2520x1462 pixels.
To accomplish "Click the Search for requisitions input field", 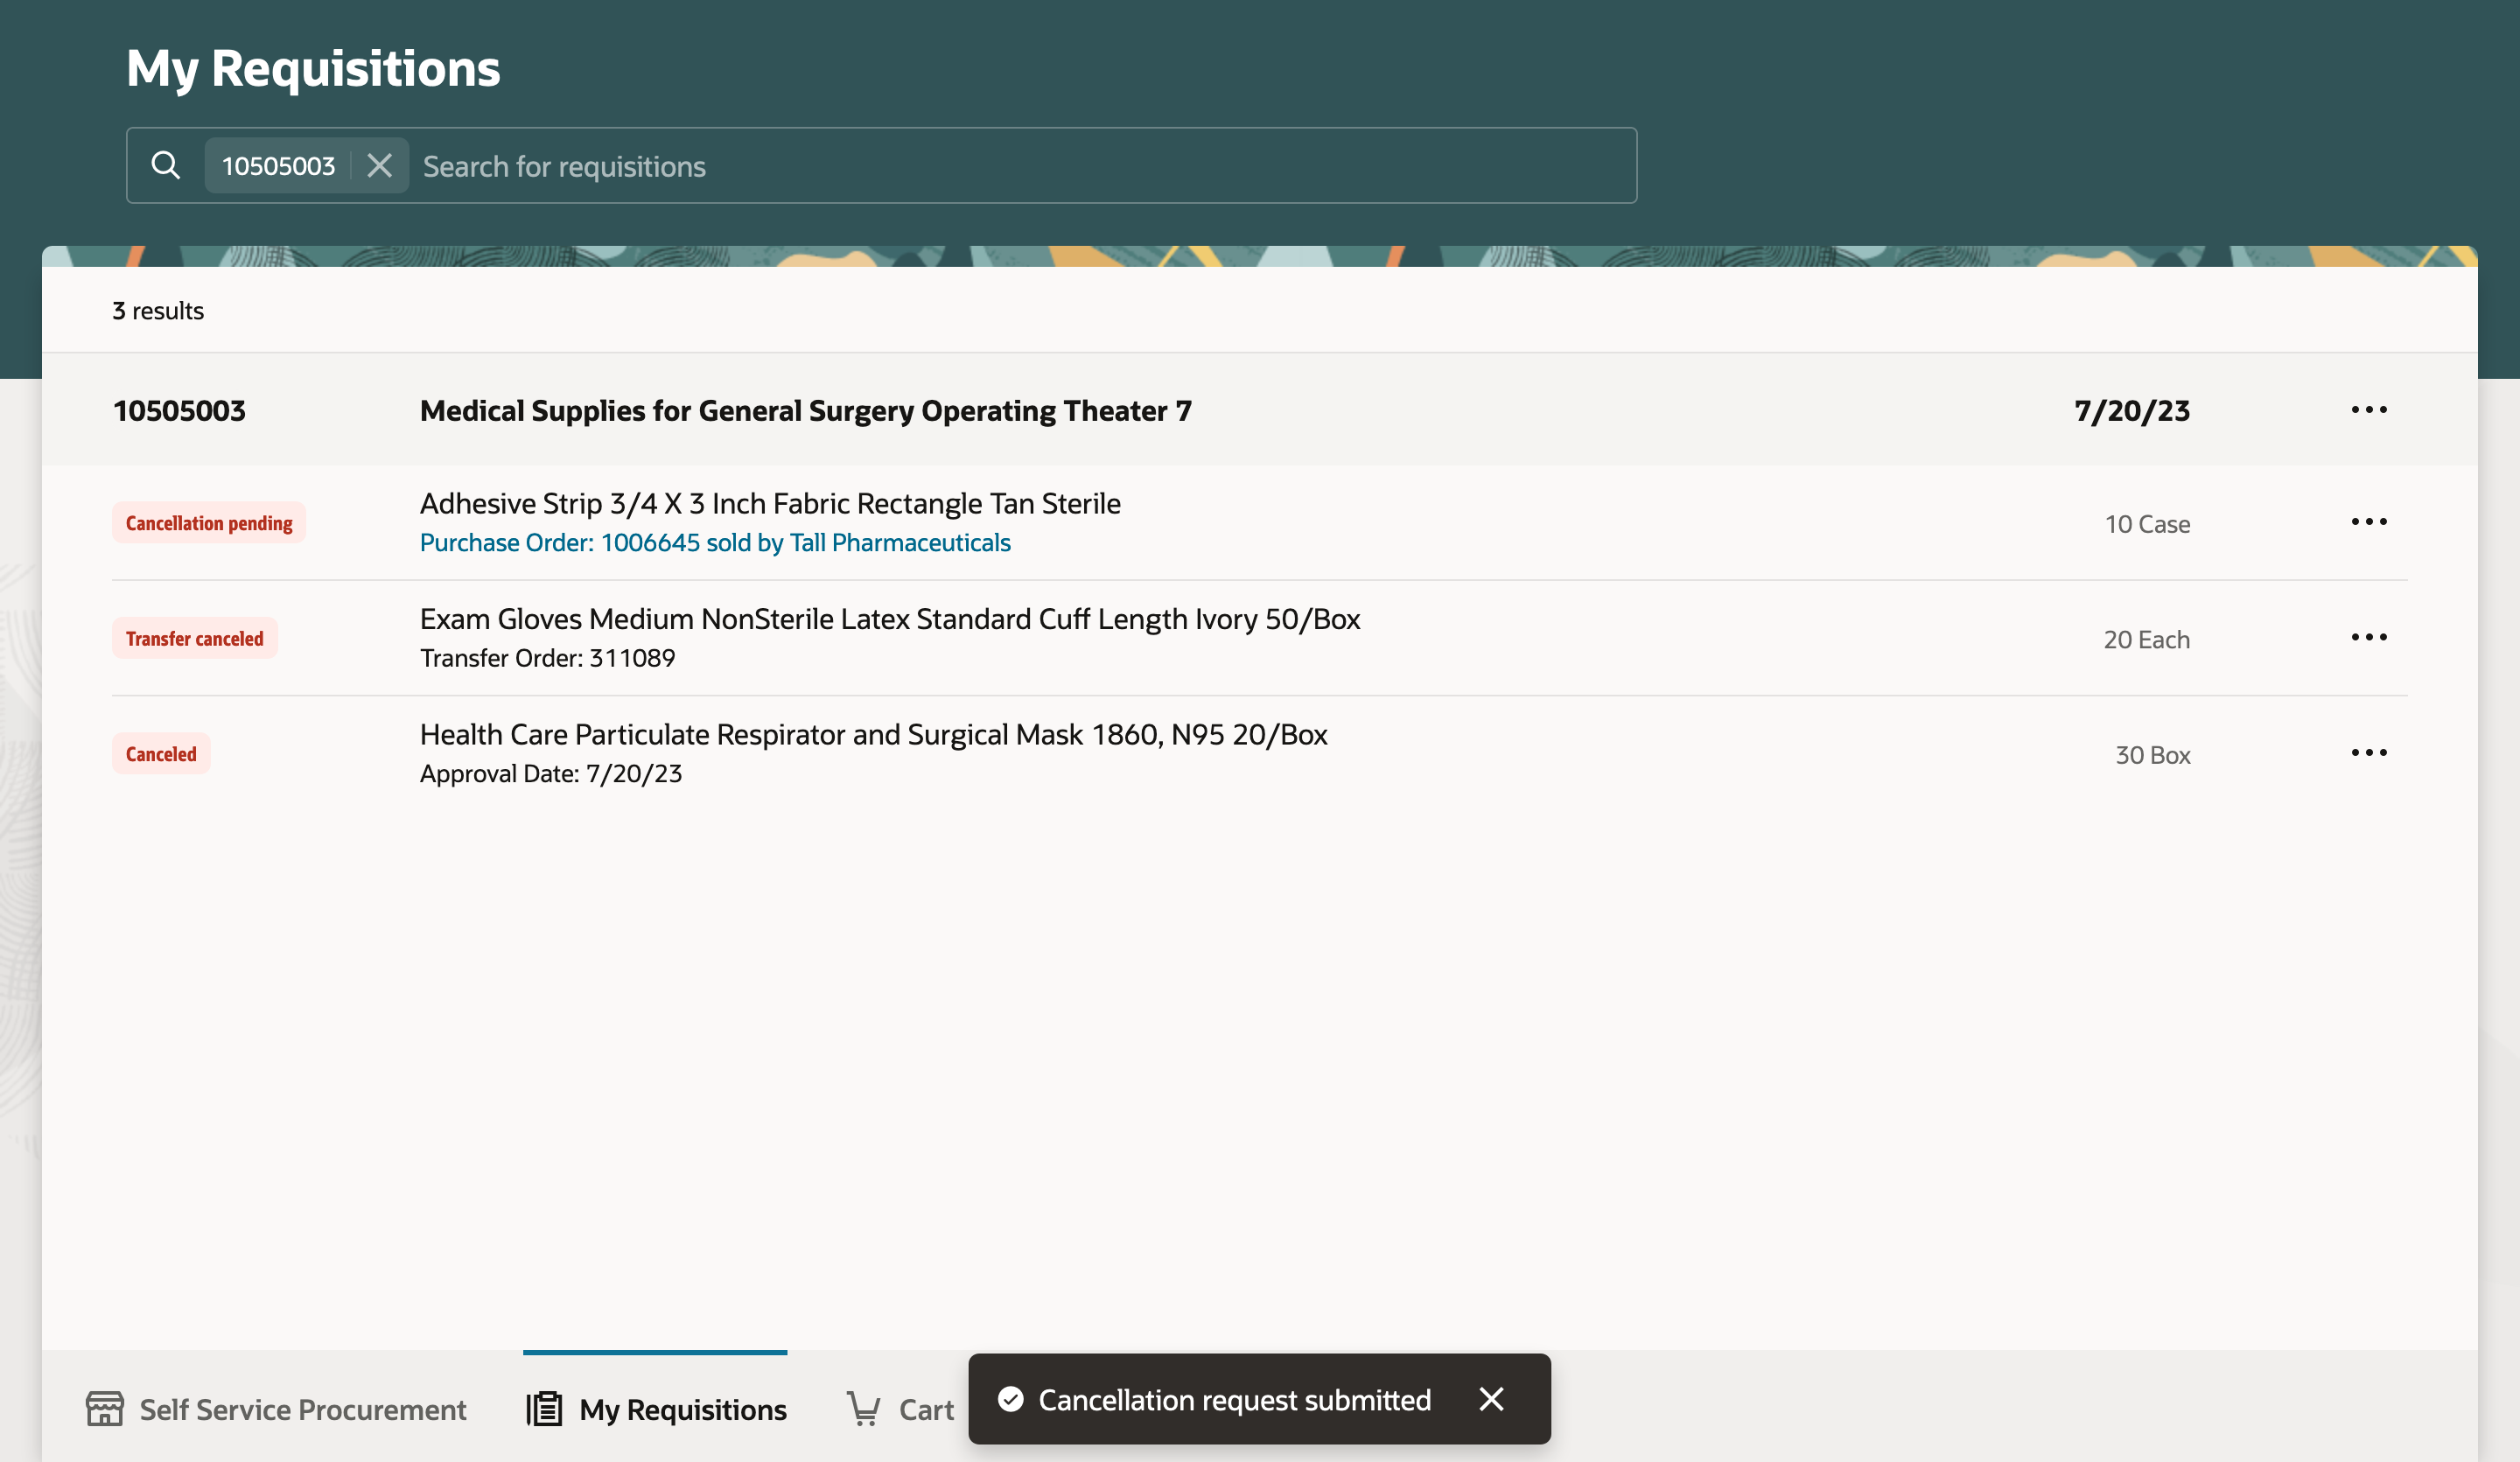I will click(1000, 166).
